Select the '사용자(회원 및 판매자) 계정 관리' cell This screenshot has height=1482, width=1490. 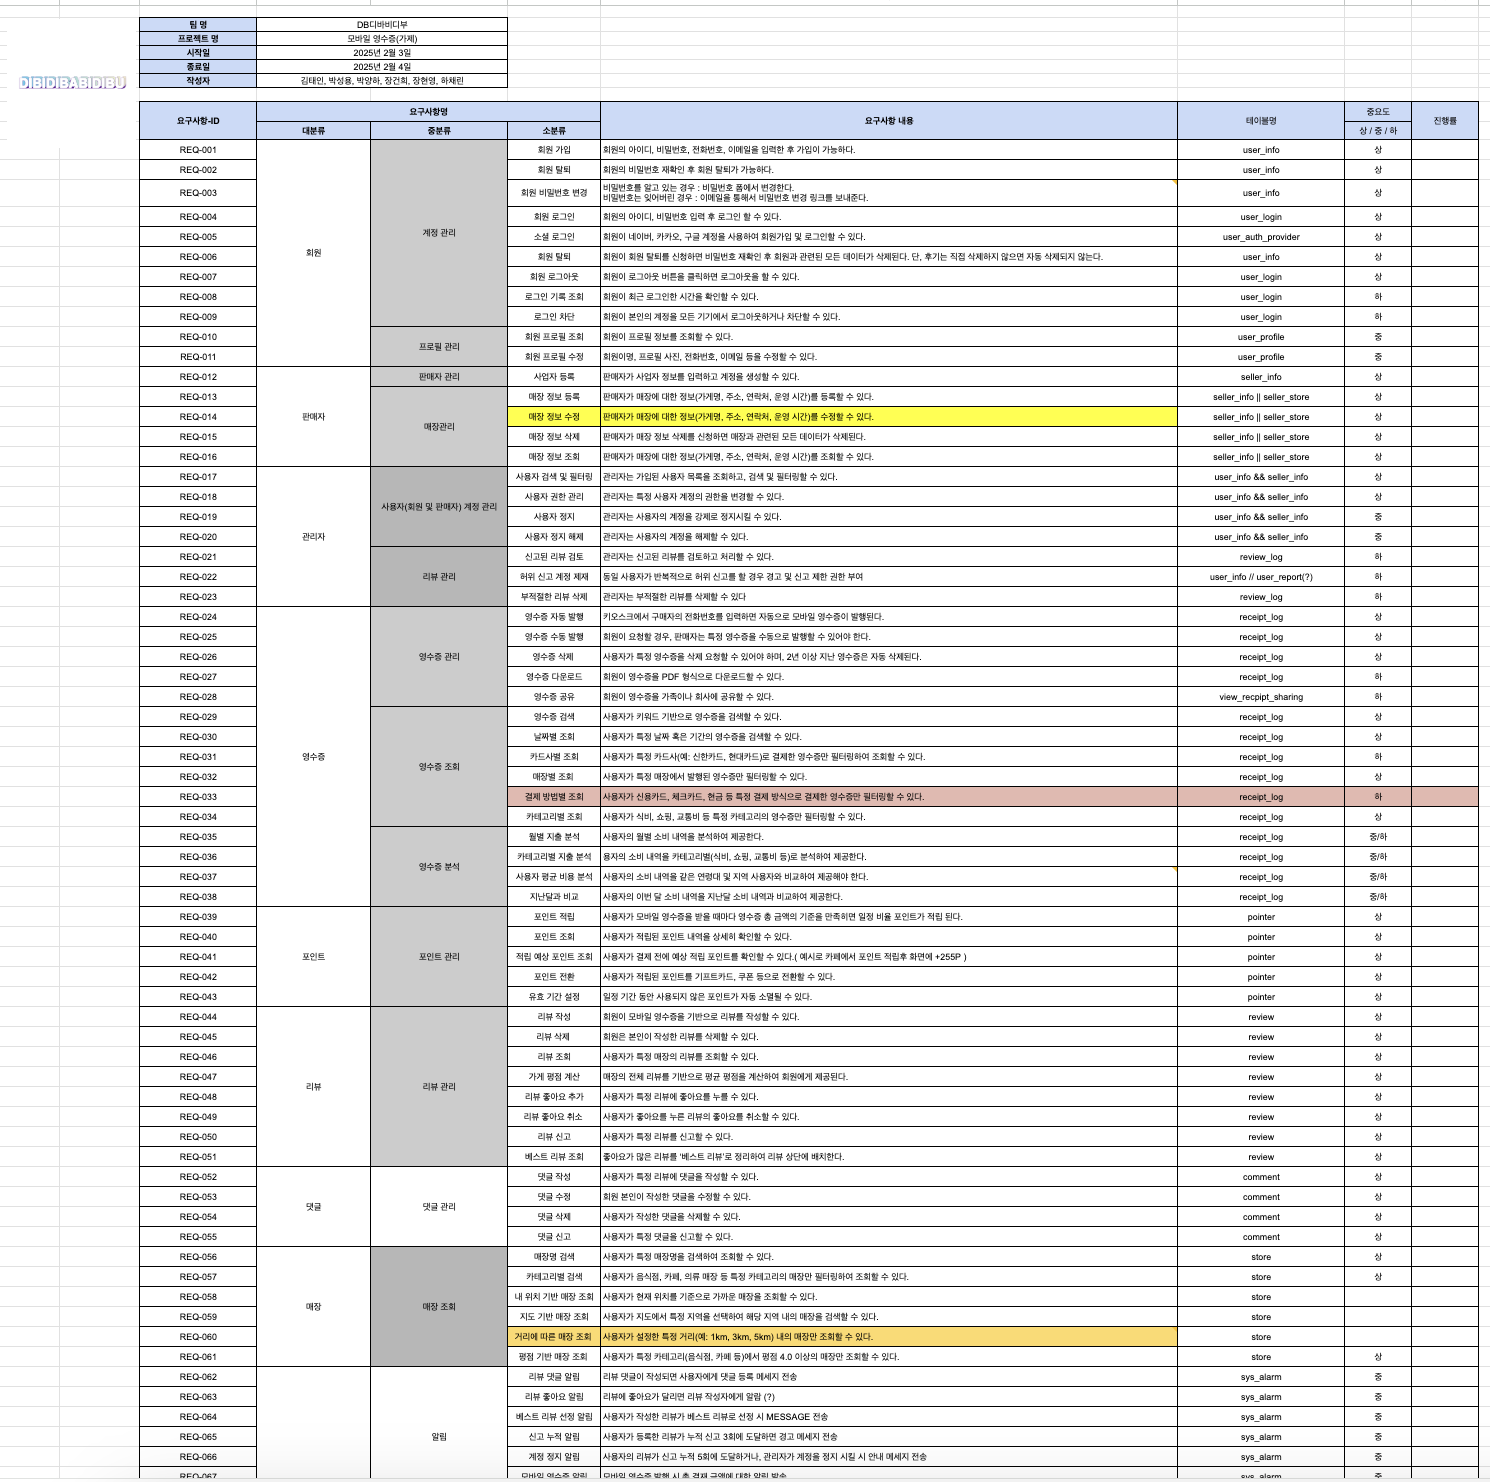(439, 507)
